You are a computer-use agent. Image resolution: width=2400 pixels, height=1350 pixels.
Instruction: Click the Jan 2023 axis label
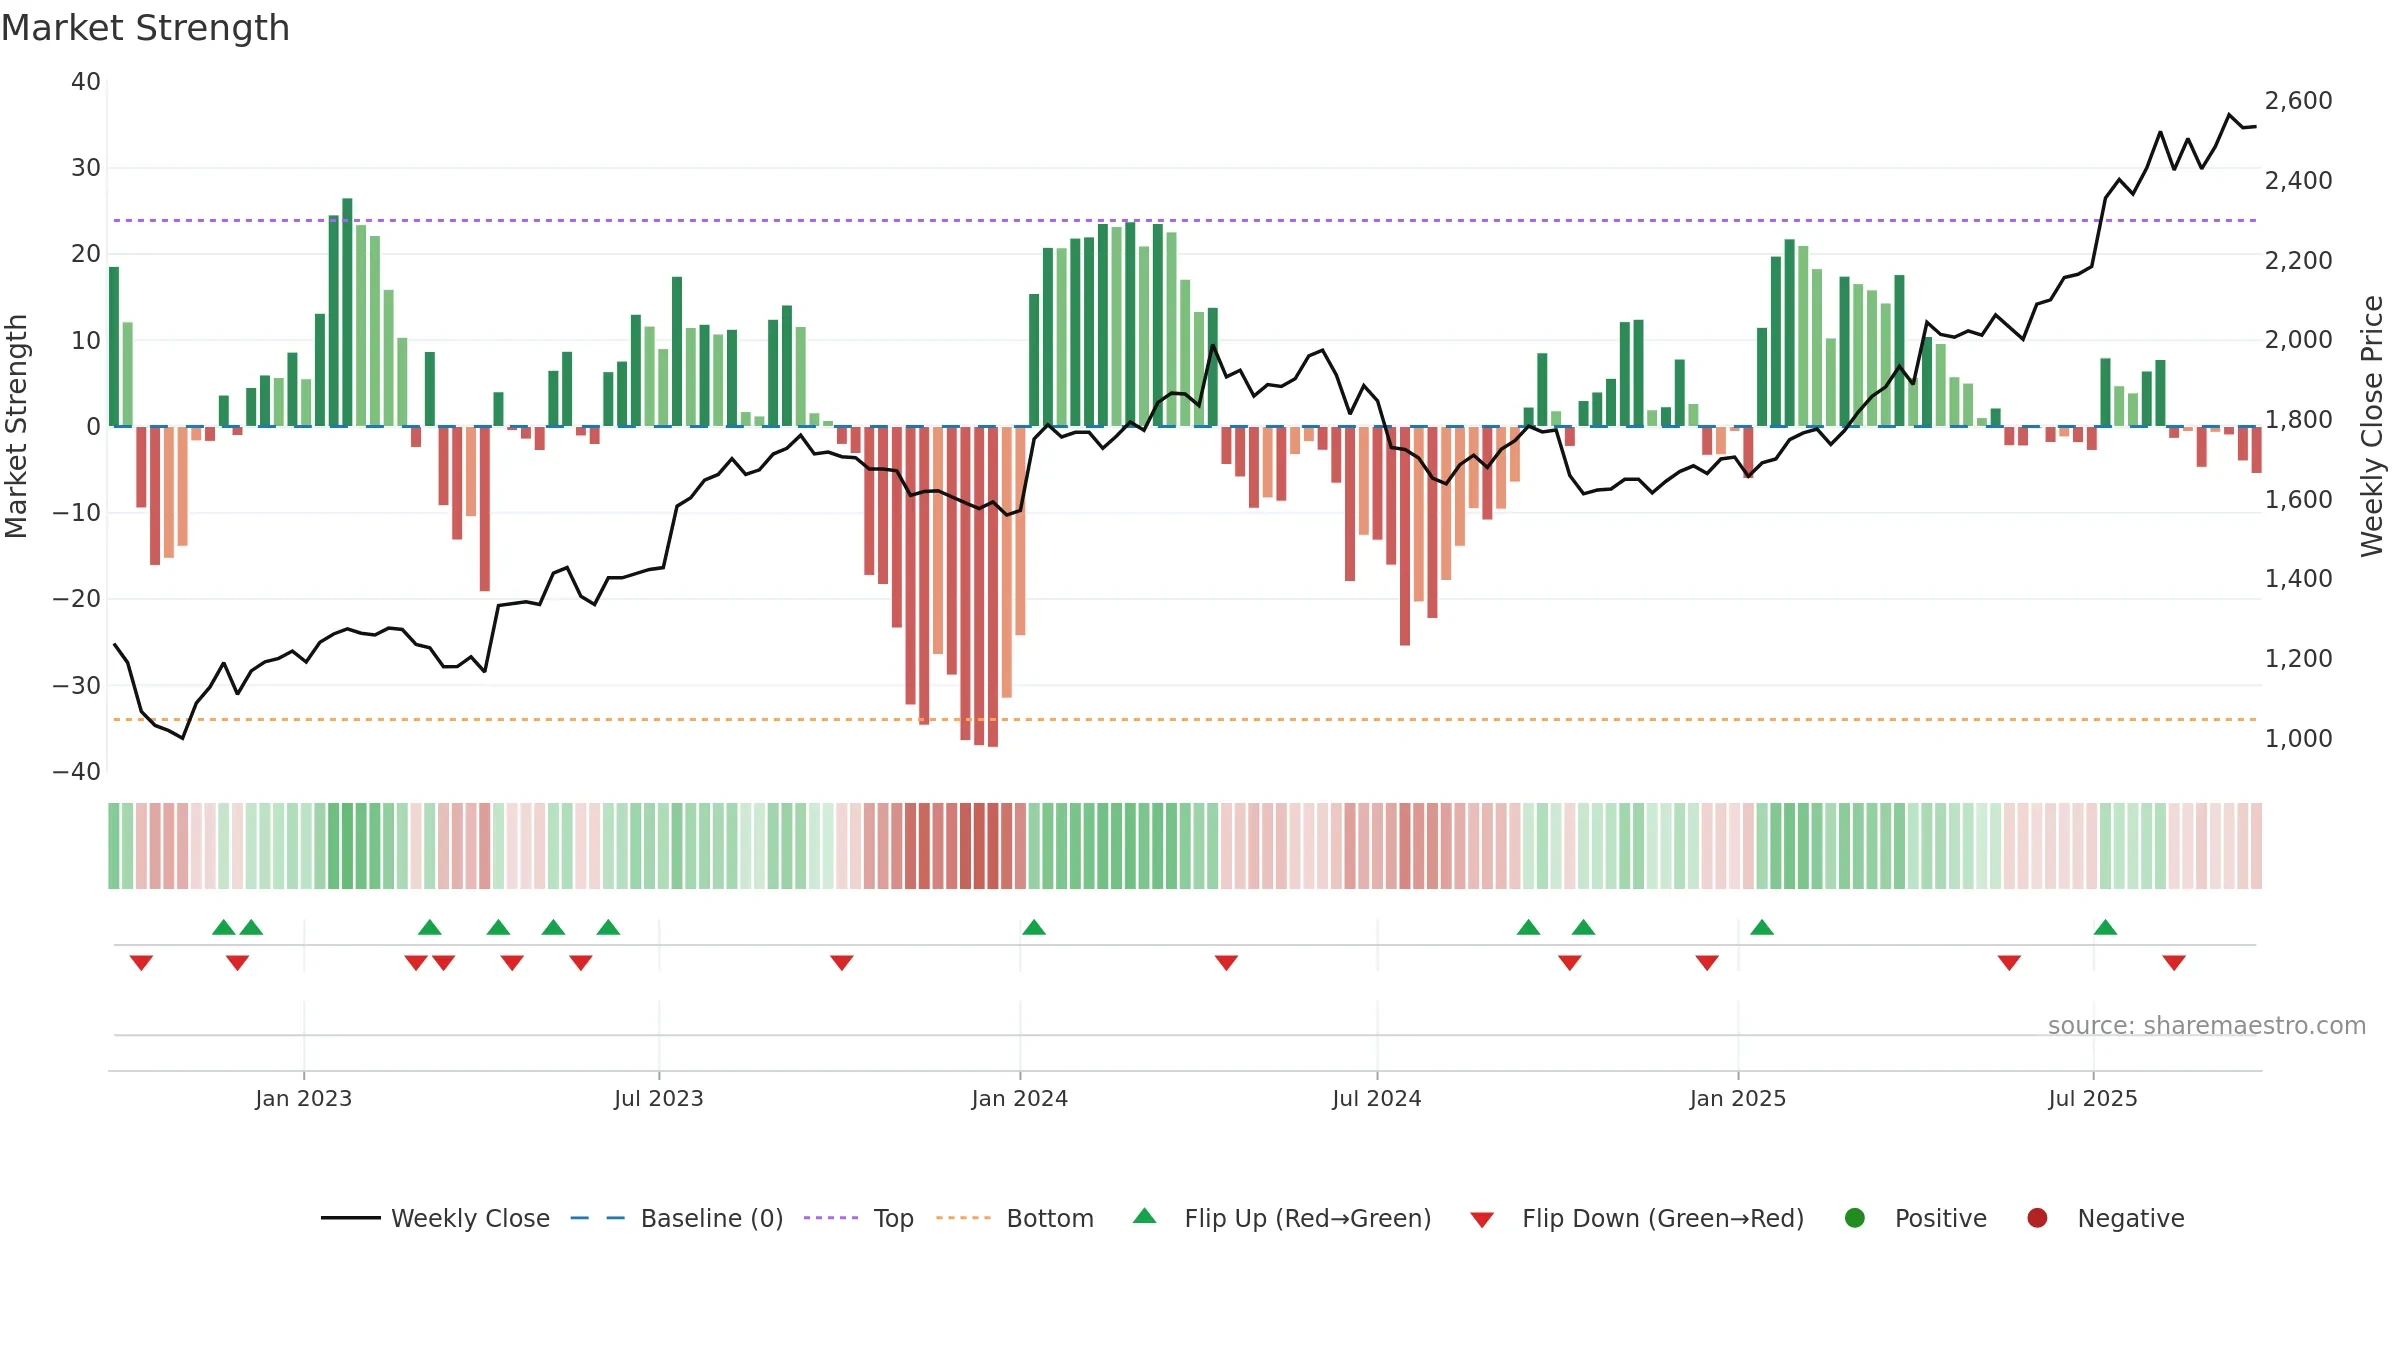304,1098
